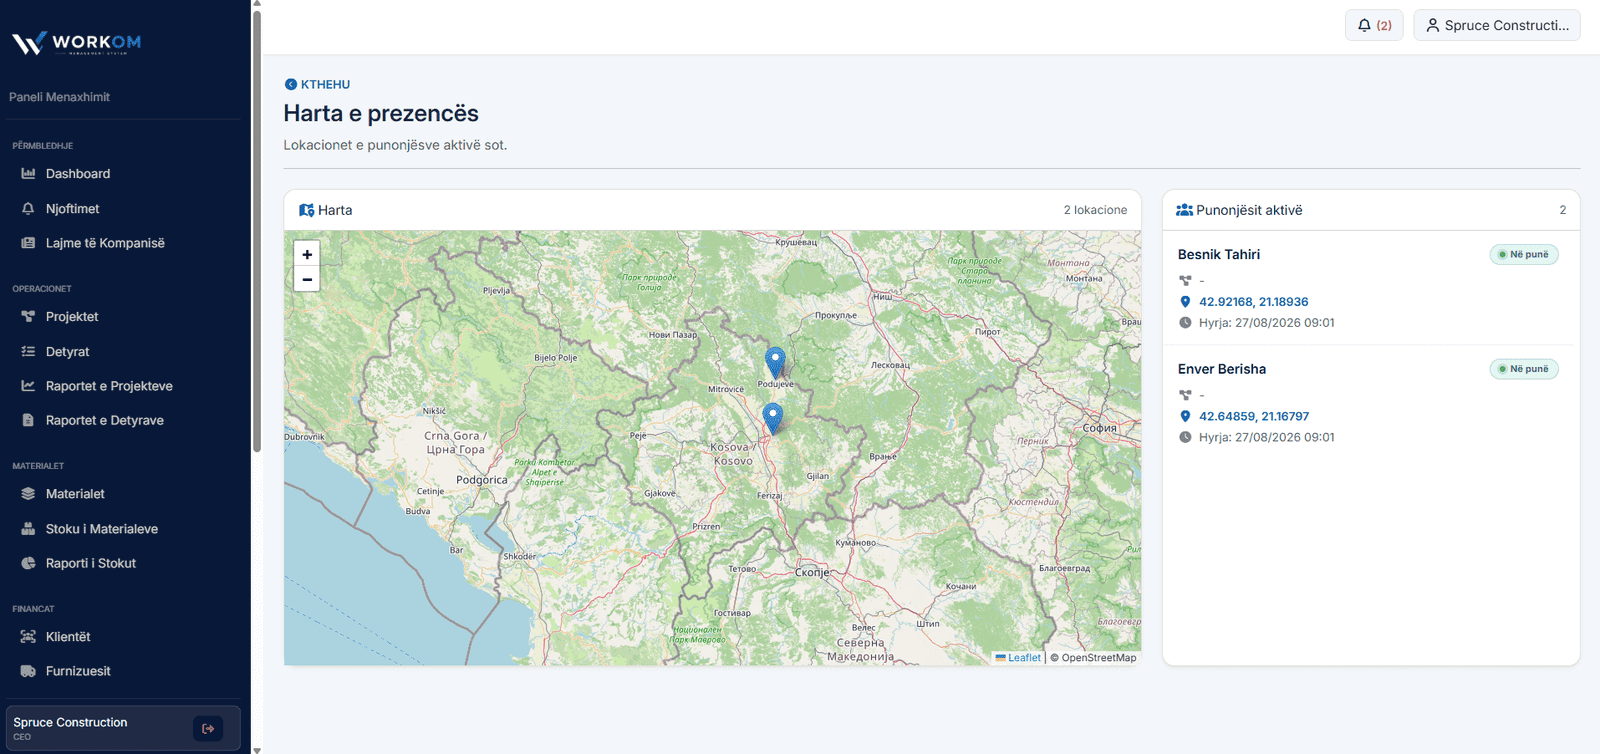Open the Spruce Constructi... user menu
This screenshot has width=1600, height=754.
click(1497, 25)
